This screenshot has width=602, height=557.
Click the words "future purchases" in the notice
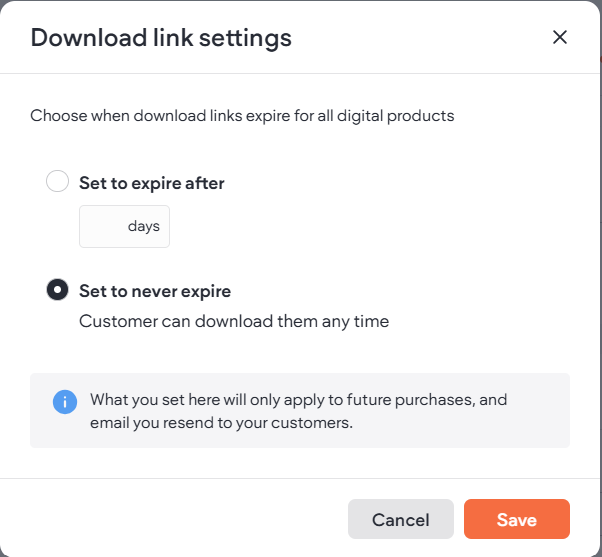pos(413,400)
